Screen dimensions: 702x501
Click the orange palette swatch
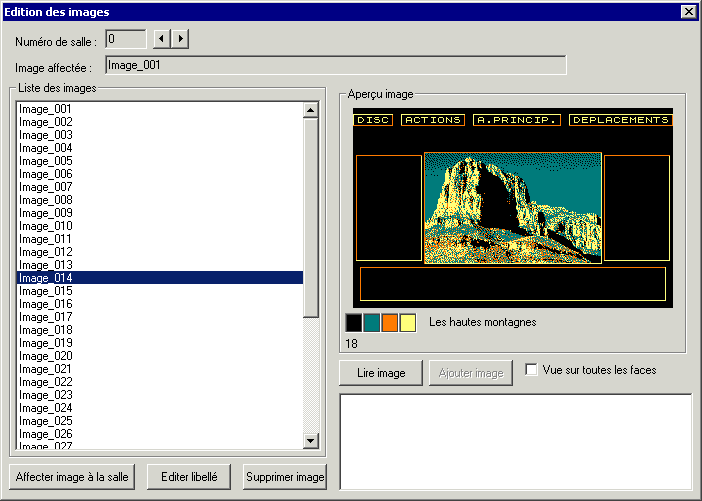point(390,322)
